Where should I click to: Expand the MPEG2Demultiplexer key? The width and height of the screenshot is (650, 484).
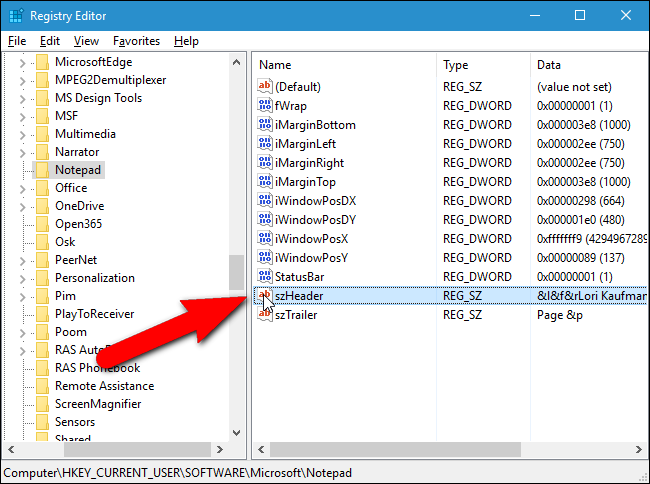point(22,81)
